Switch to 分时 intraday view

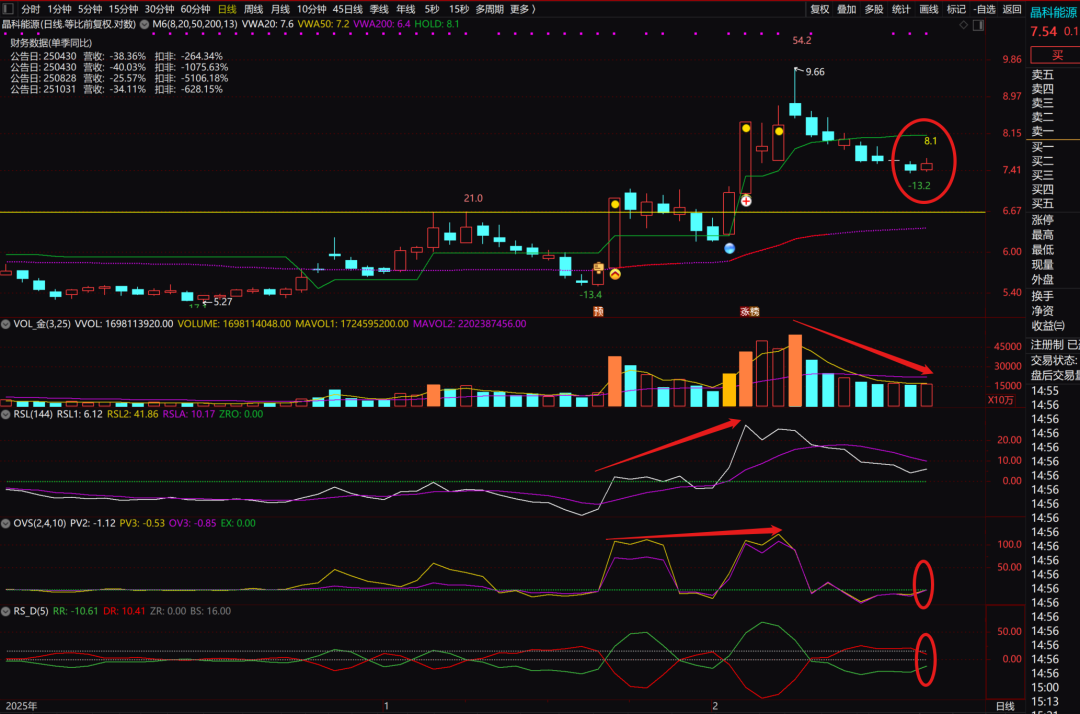[x=30, y=9]
